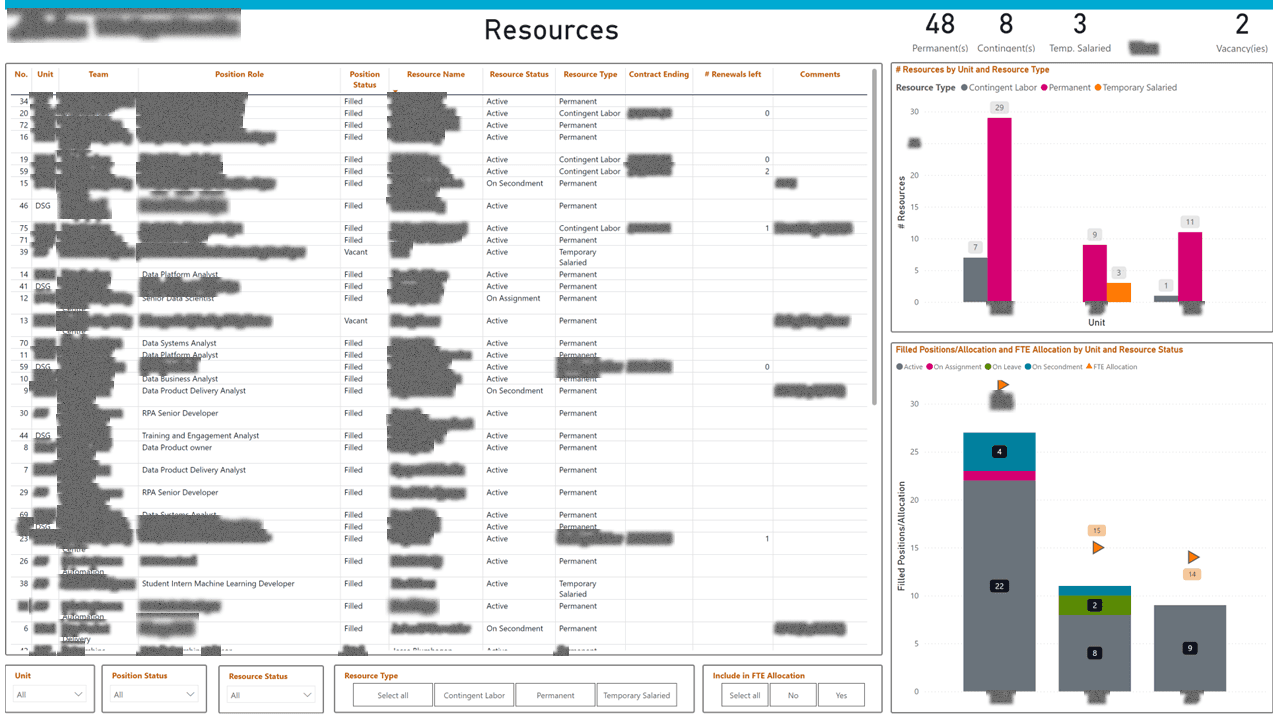
Task: Click Select all in the Resource Type slicer
Action: (x=392, y=694)
